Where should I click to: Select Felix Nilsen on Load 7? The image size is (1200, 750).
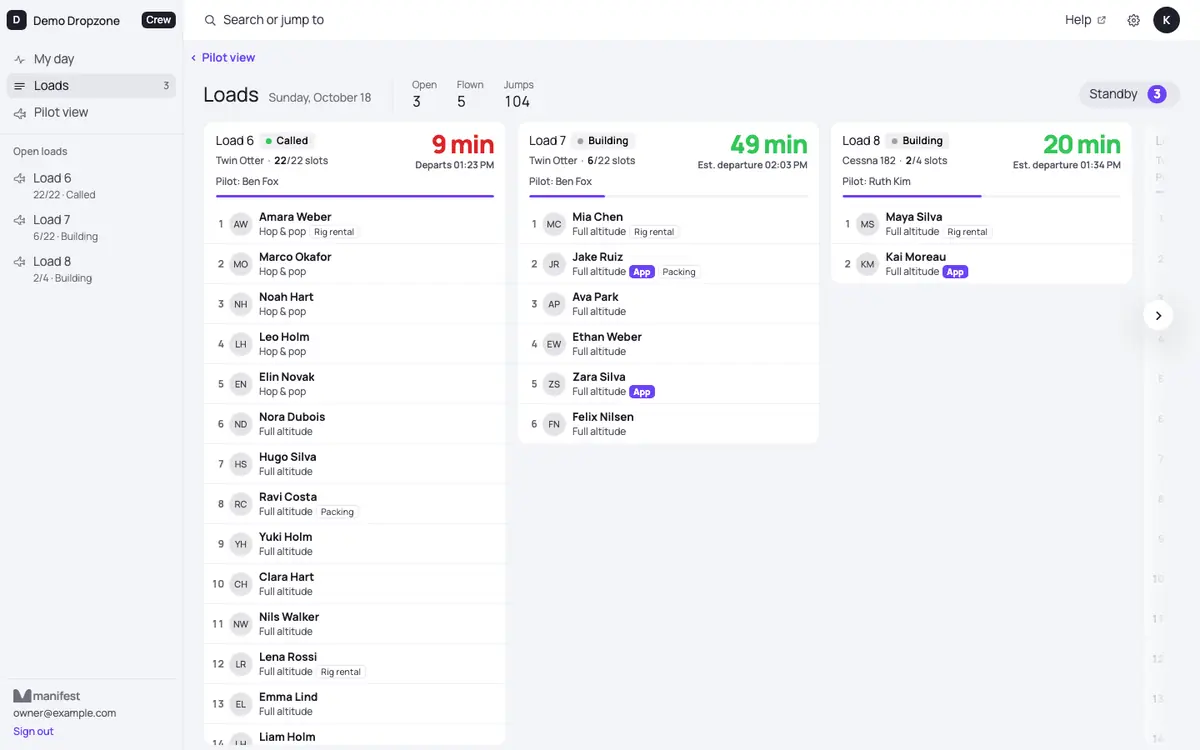pos(668,424)
